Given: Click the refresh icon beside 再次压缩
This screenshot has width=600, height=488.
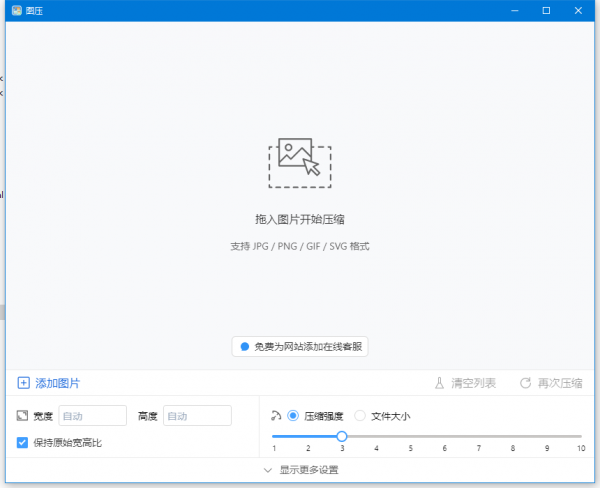Looking at the screenshot, I should coord(525,383).
